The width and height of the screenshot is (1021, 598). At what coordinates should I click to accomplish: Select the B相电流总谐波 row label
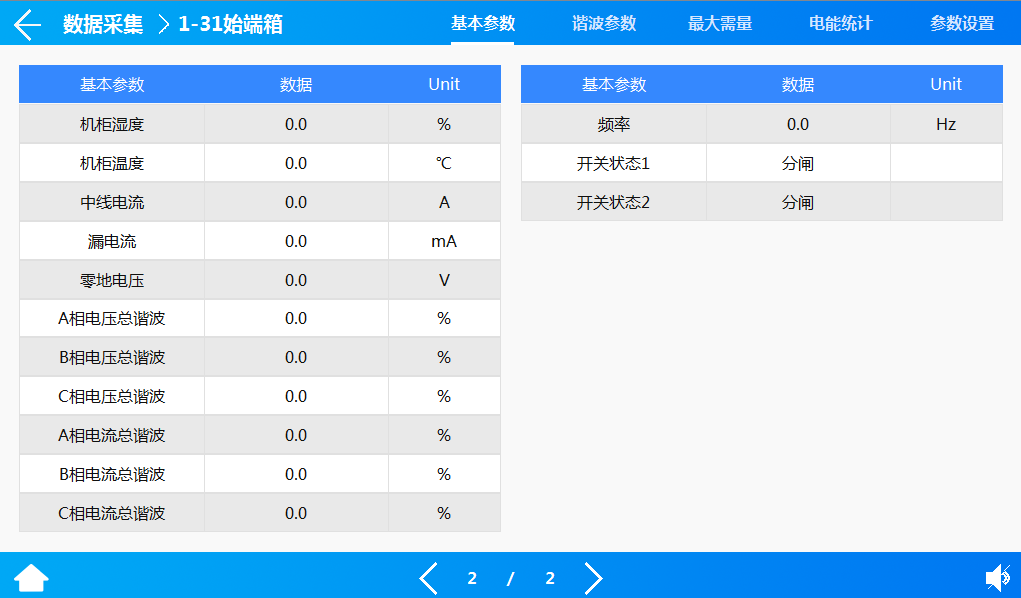[112, 474]
